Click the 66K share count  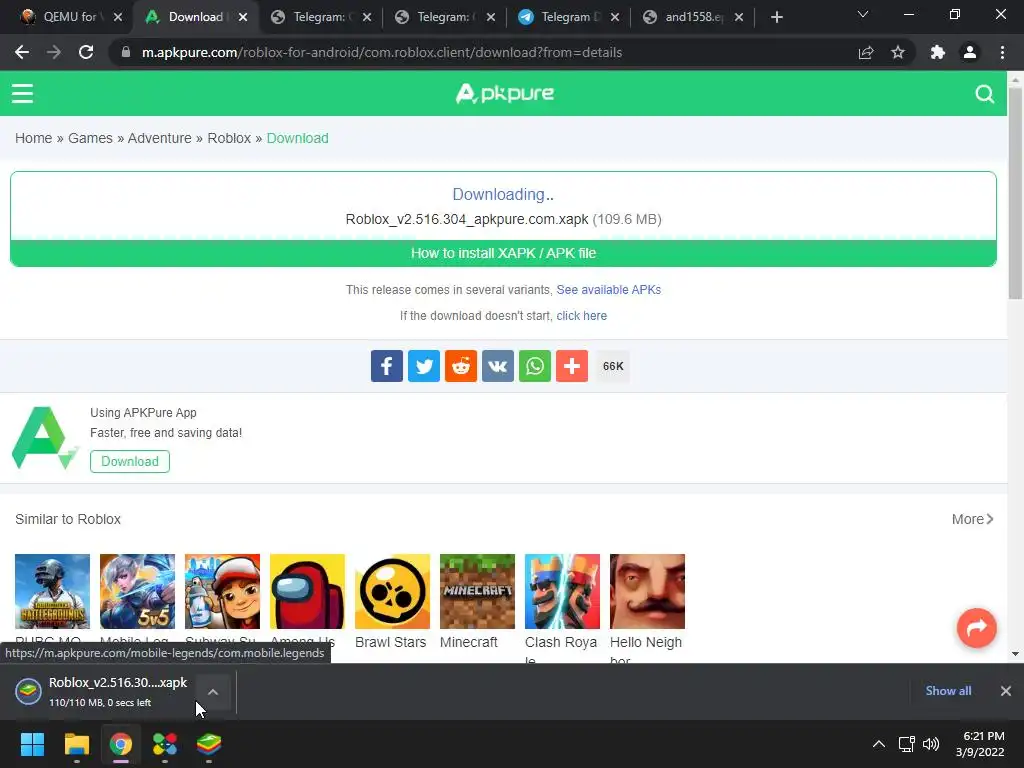613,366
